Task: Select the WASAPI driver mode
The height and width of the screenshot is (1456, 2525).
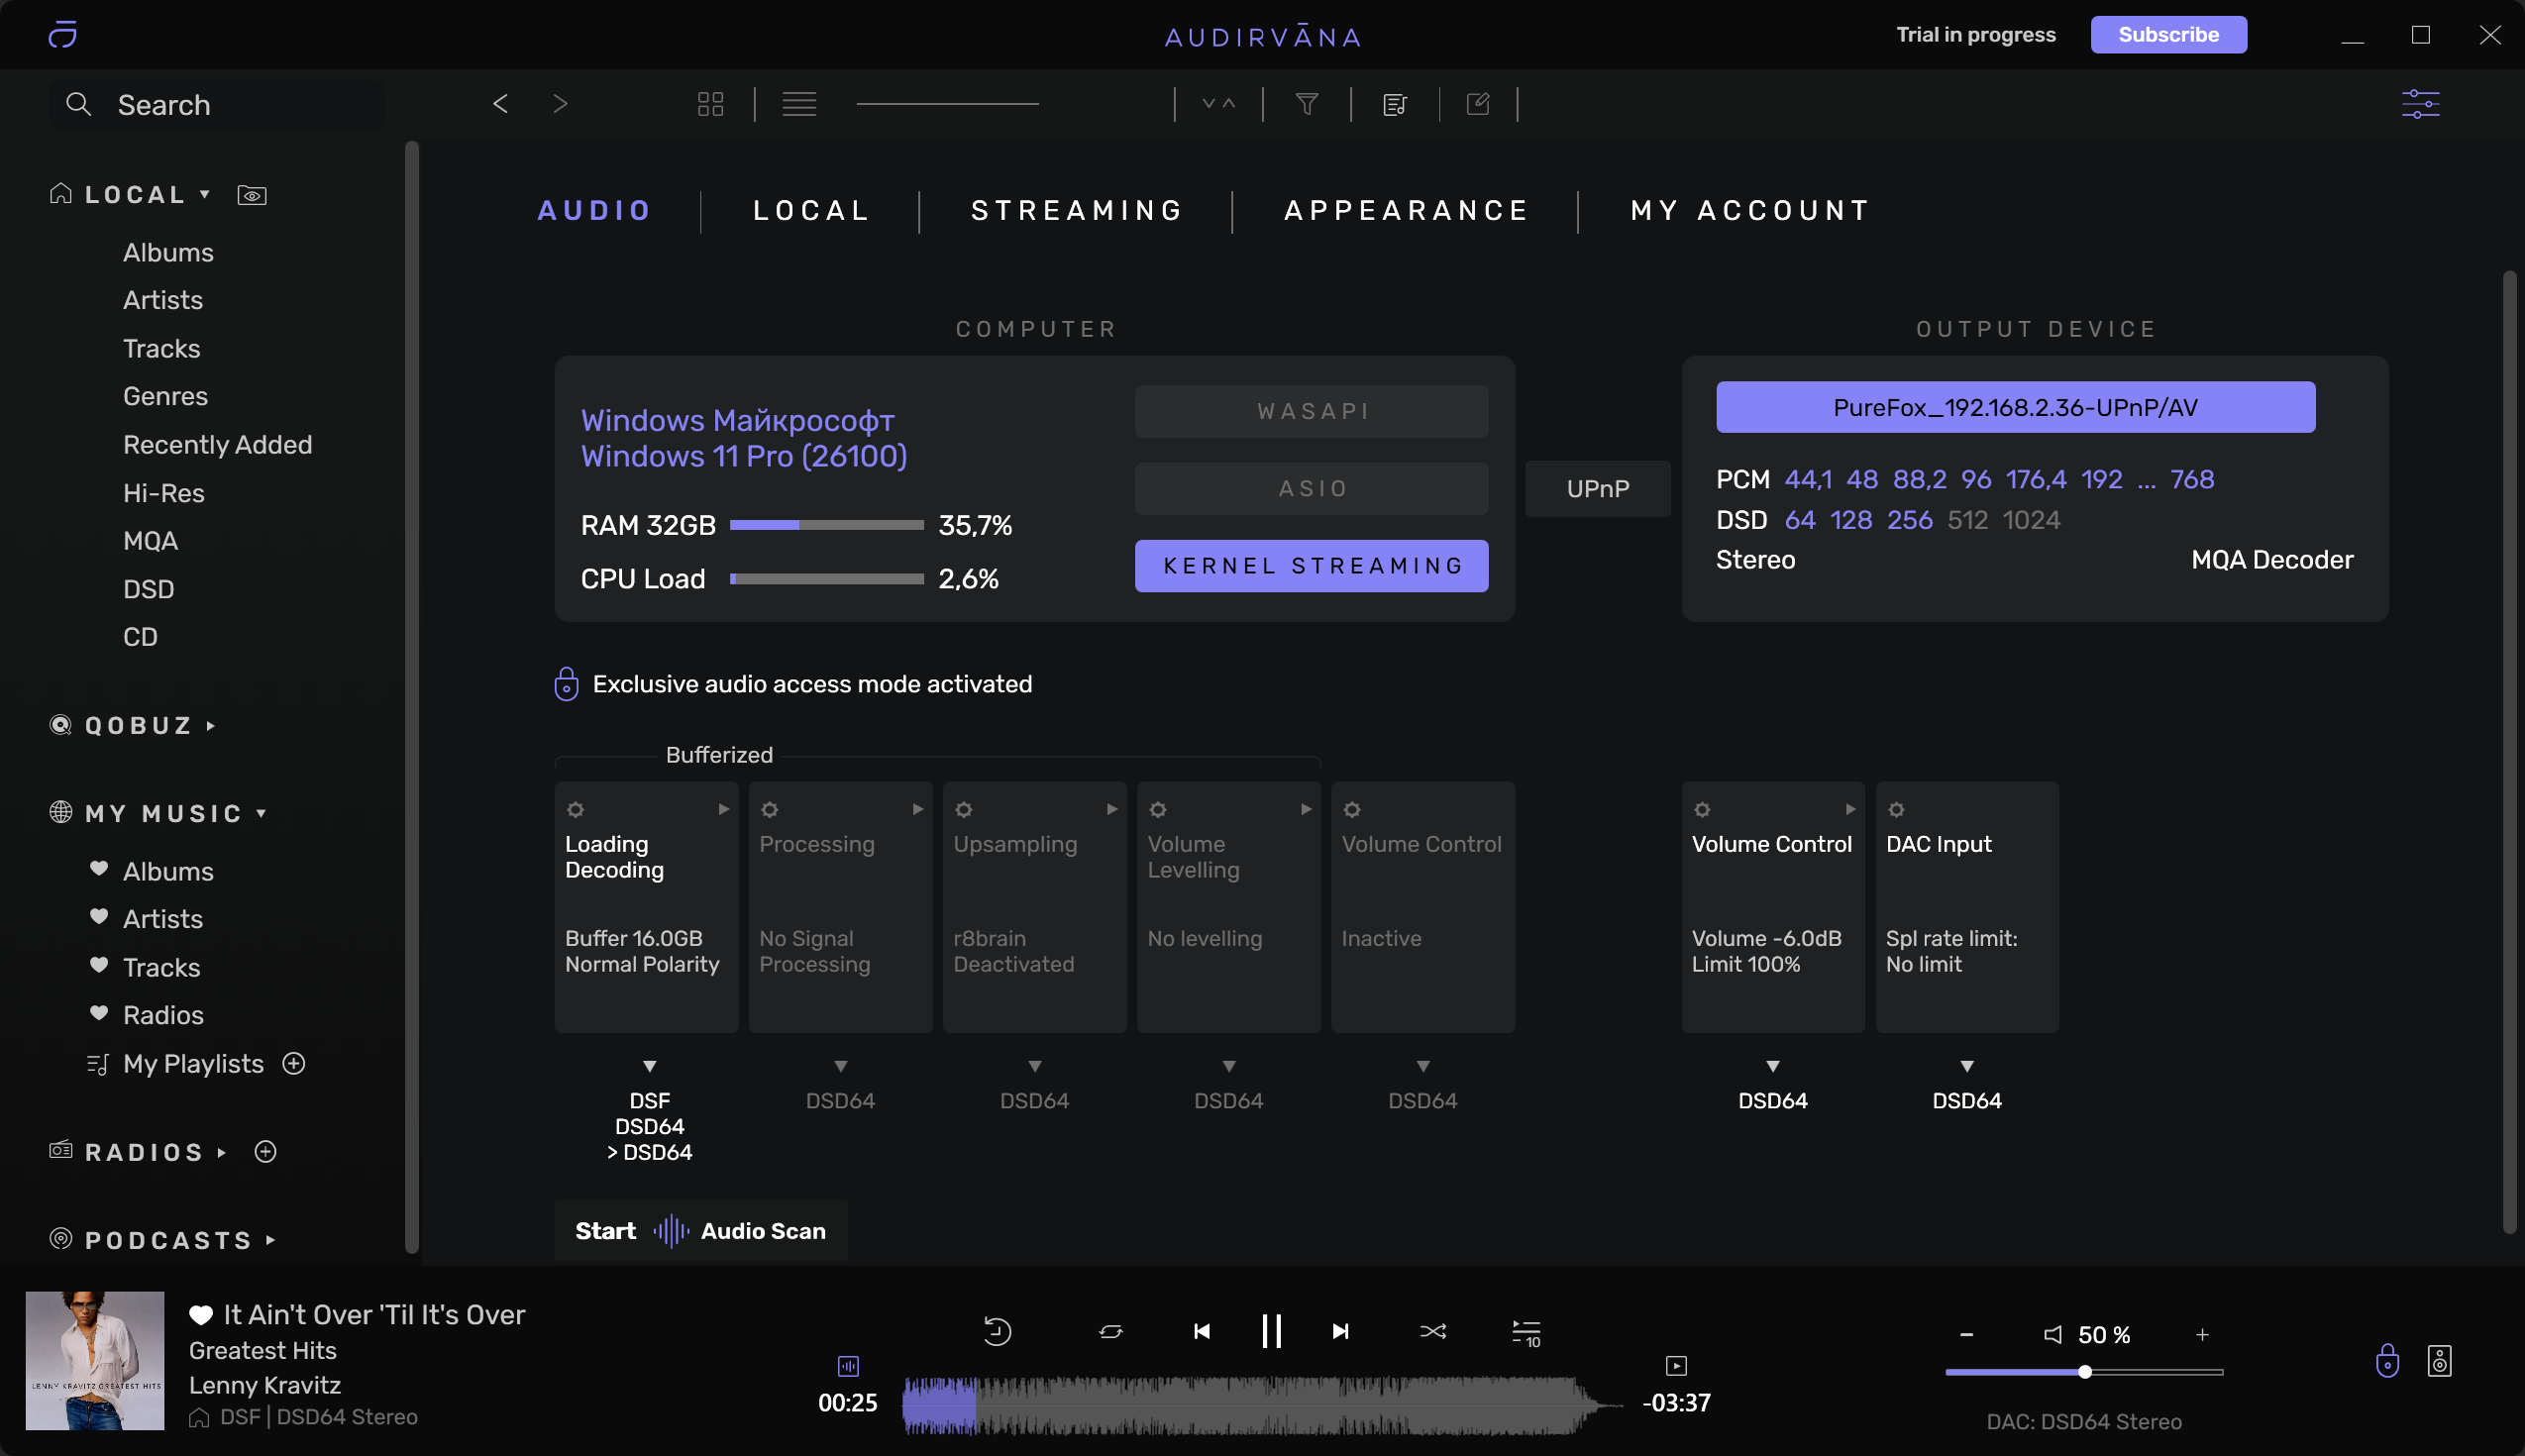Action: 1311,411
